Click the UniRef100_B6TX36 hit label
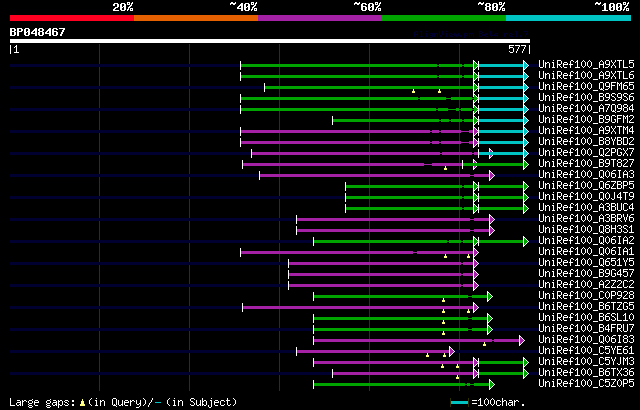Image resolution: width=640 pixels, height=410 pixels. [x=586, y=373]
